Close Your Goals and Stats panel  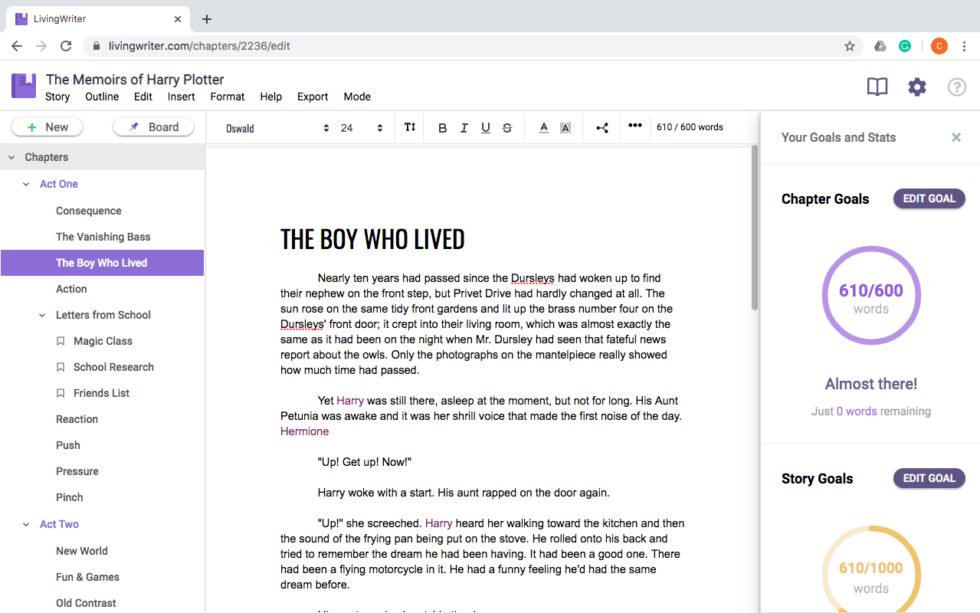pos(956,137)
